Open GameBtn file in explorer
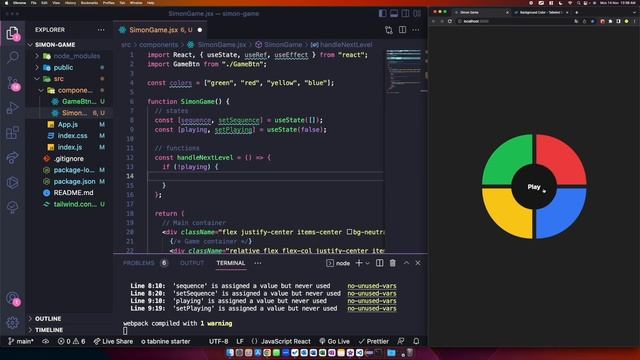 click(x=78, y=102)
